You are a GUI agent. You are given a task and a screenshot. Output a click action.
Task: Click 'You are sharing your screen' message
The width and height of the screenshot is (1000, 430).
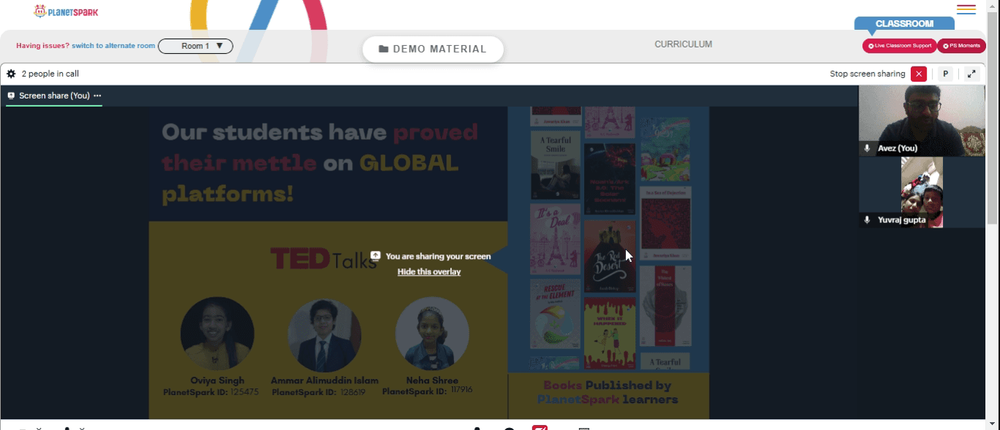coord(438,256)
